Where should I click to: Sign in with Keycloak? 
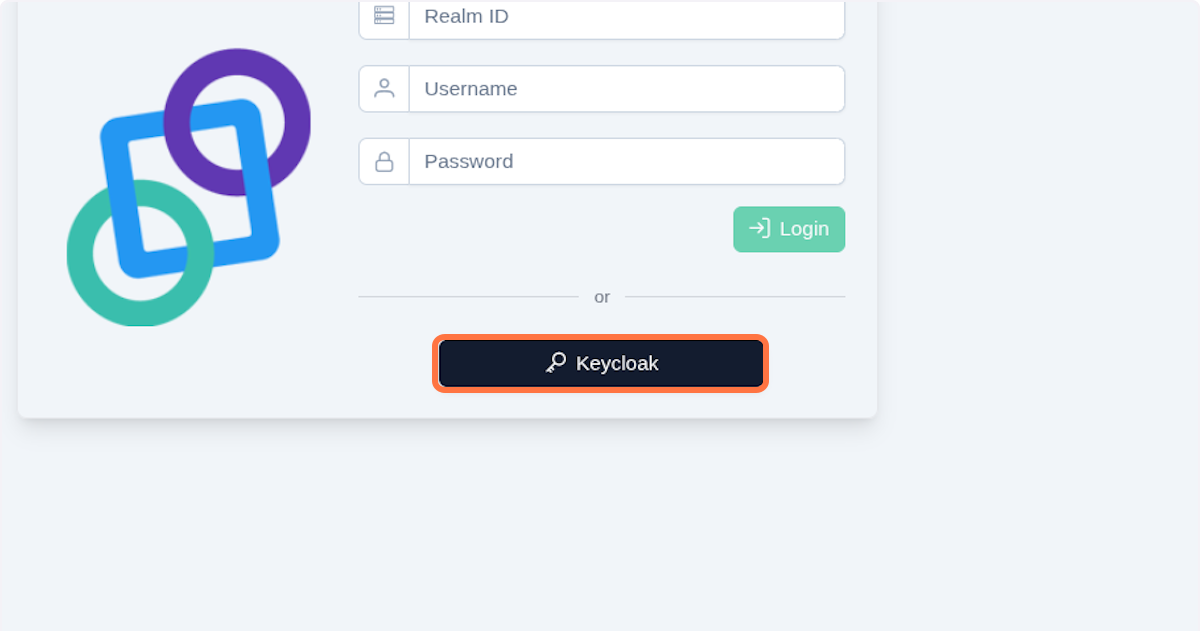pos(601,363)
